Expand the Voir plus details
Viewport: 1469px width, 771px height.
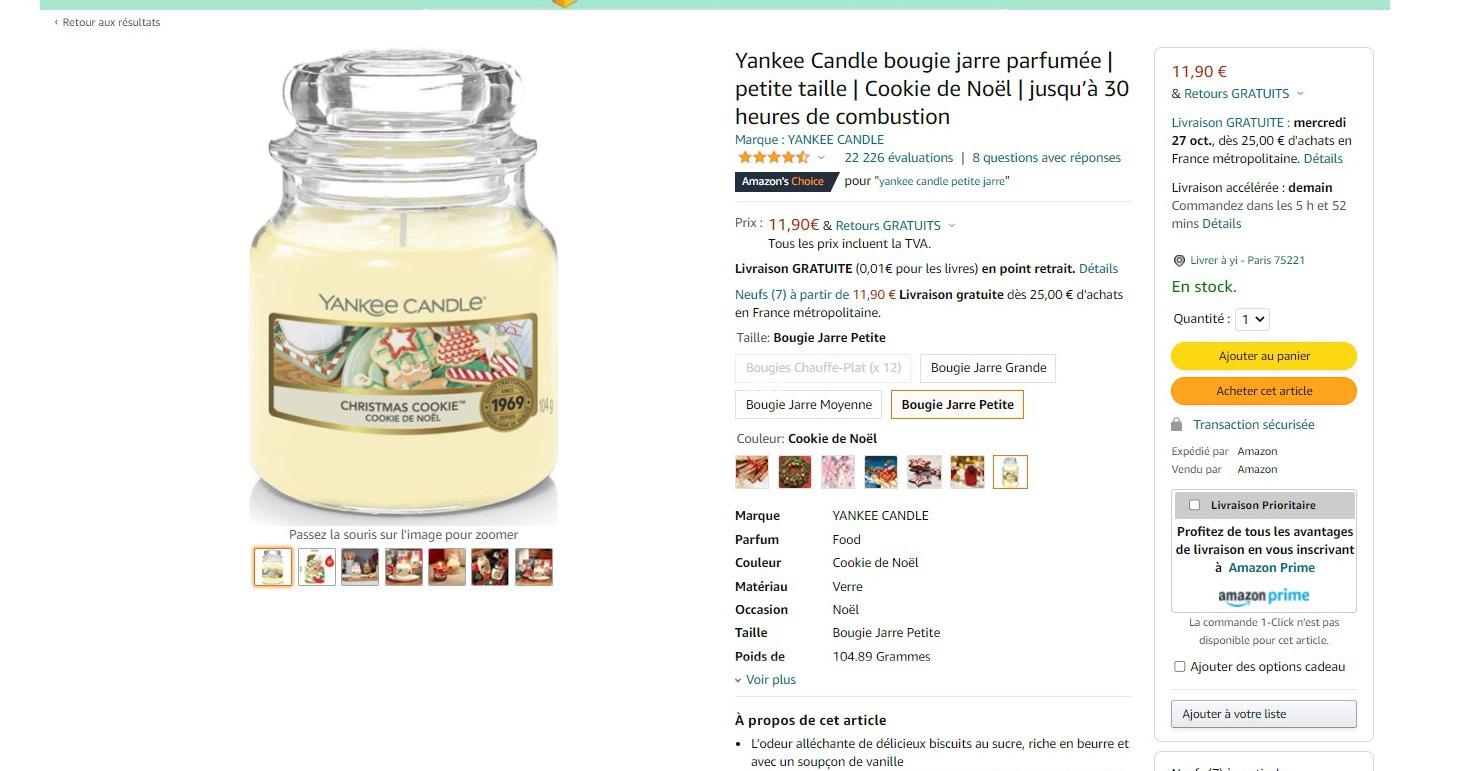tap(766, 680)
